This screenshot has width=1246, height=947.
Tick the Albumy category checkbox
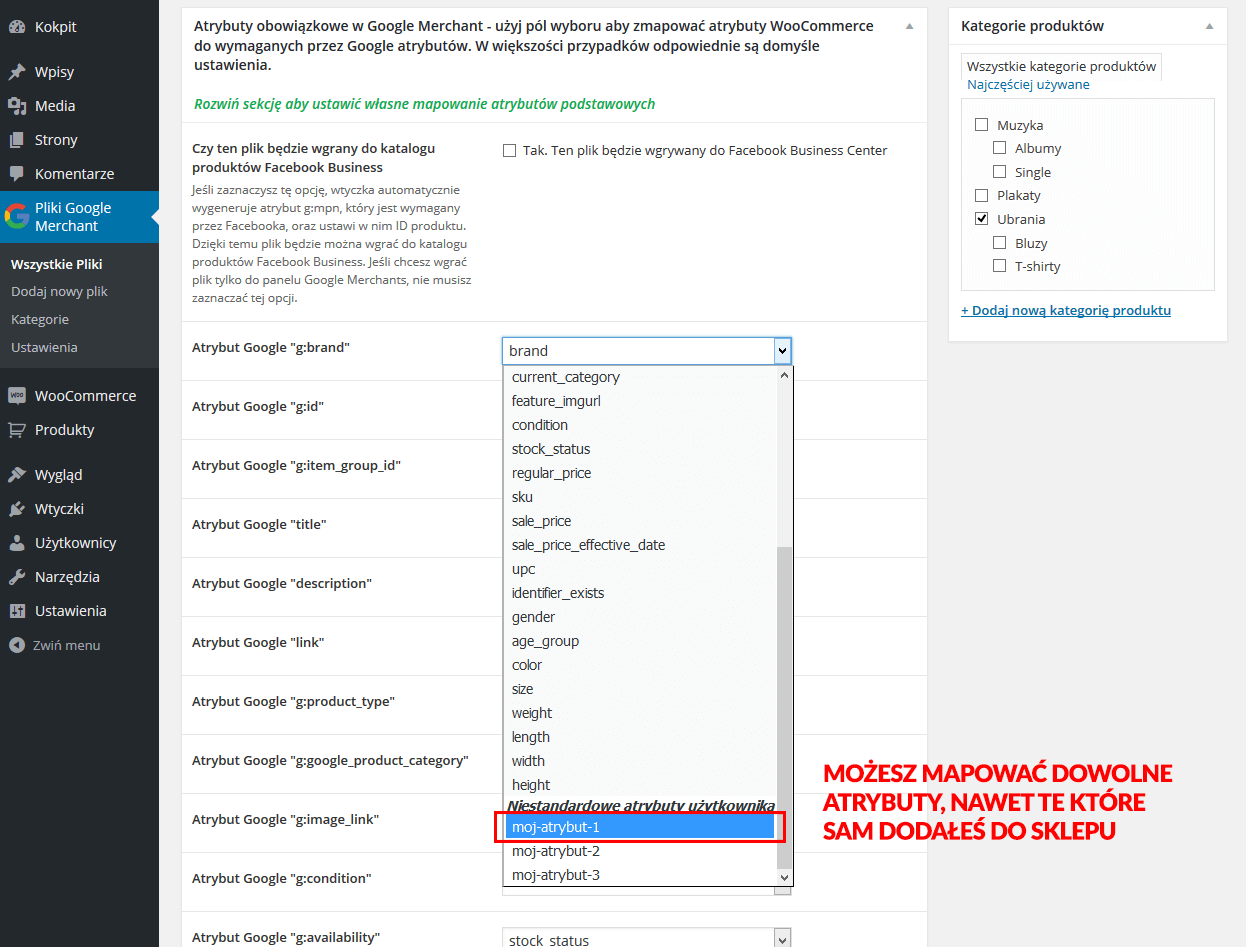[x=999, y=148]
